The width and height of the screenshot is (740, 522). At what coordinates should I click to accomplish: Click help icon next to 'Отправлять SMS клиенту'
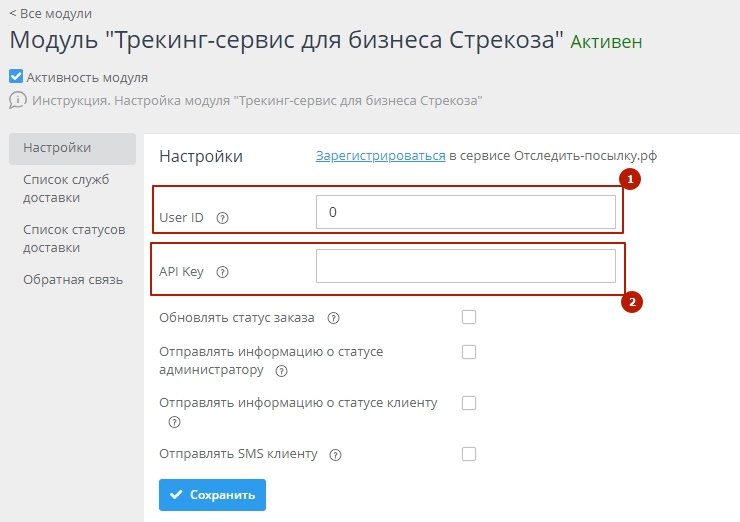point(335,455)
